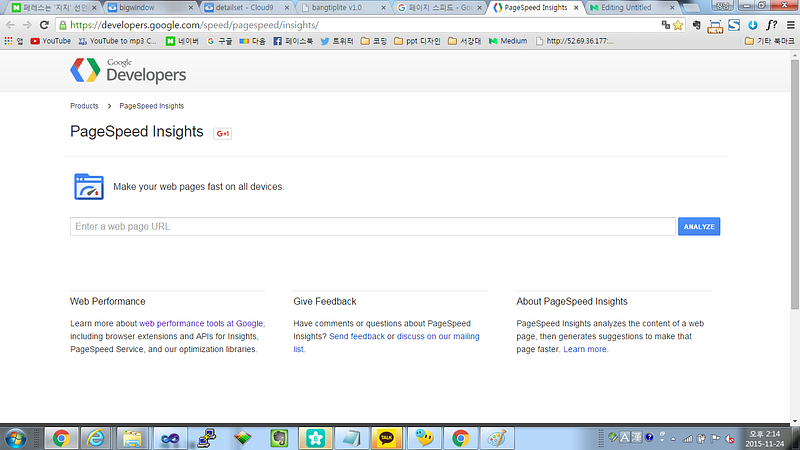Switch to the bigwindow tab
This screenshot has width=800, height=450.
tap(149, 8)
